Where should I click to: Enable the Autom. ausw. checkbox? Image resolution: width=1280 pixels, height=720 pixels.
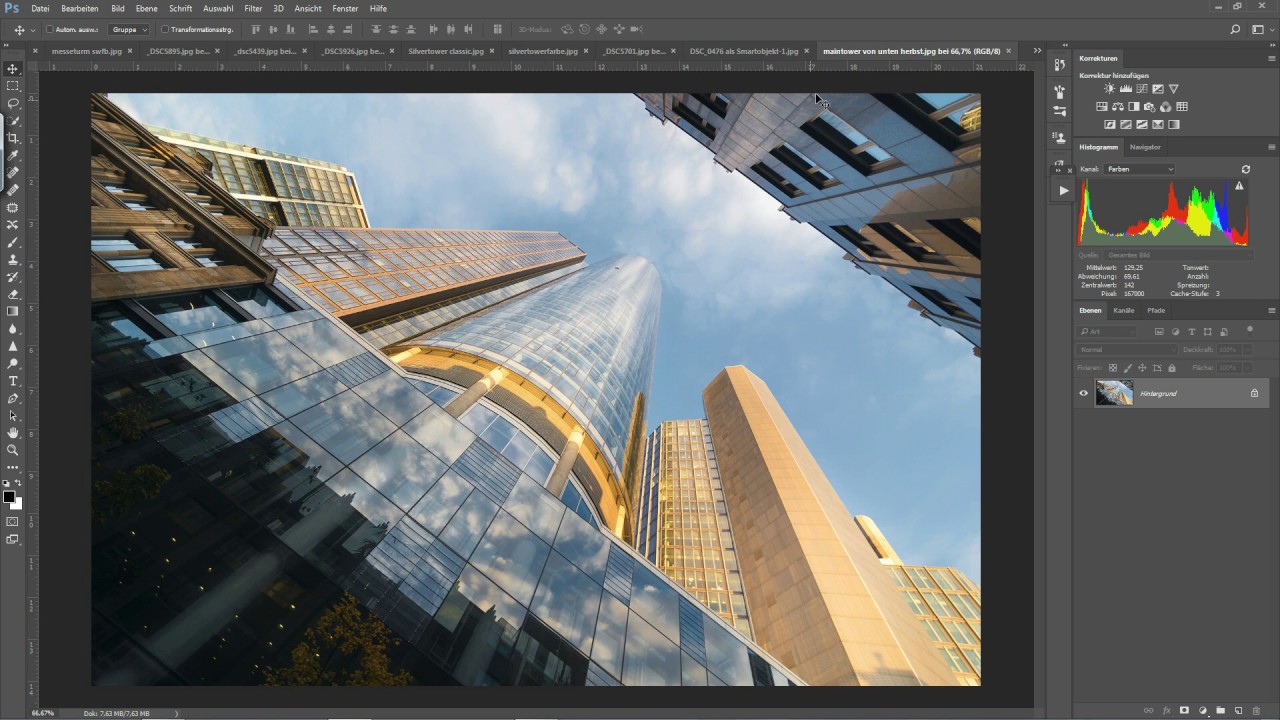click(50, 30)
